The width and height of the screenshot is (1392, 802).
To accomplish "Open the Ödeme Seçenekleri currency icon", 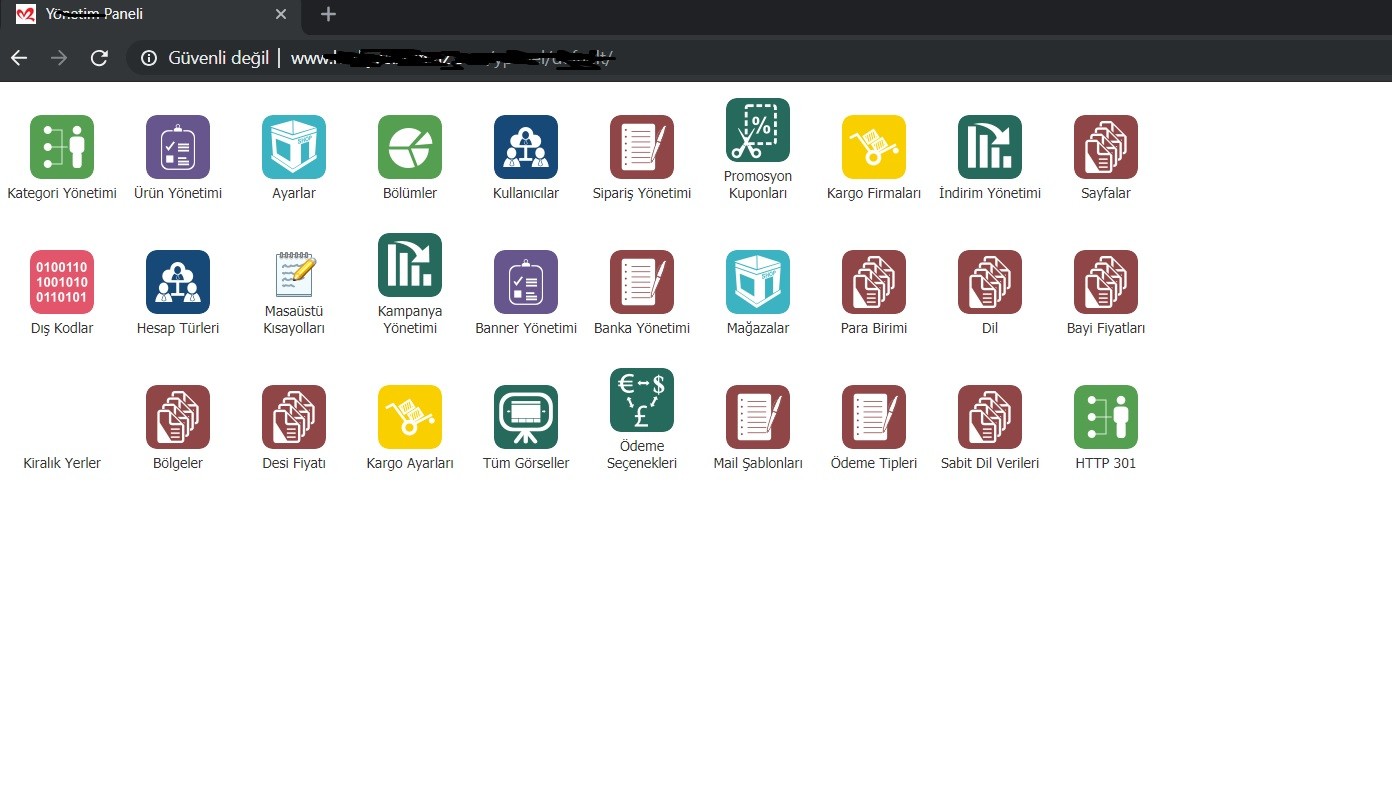I will tap(642, 400).
